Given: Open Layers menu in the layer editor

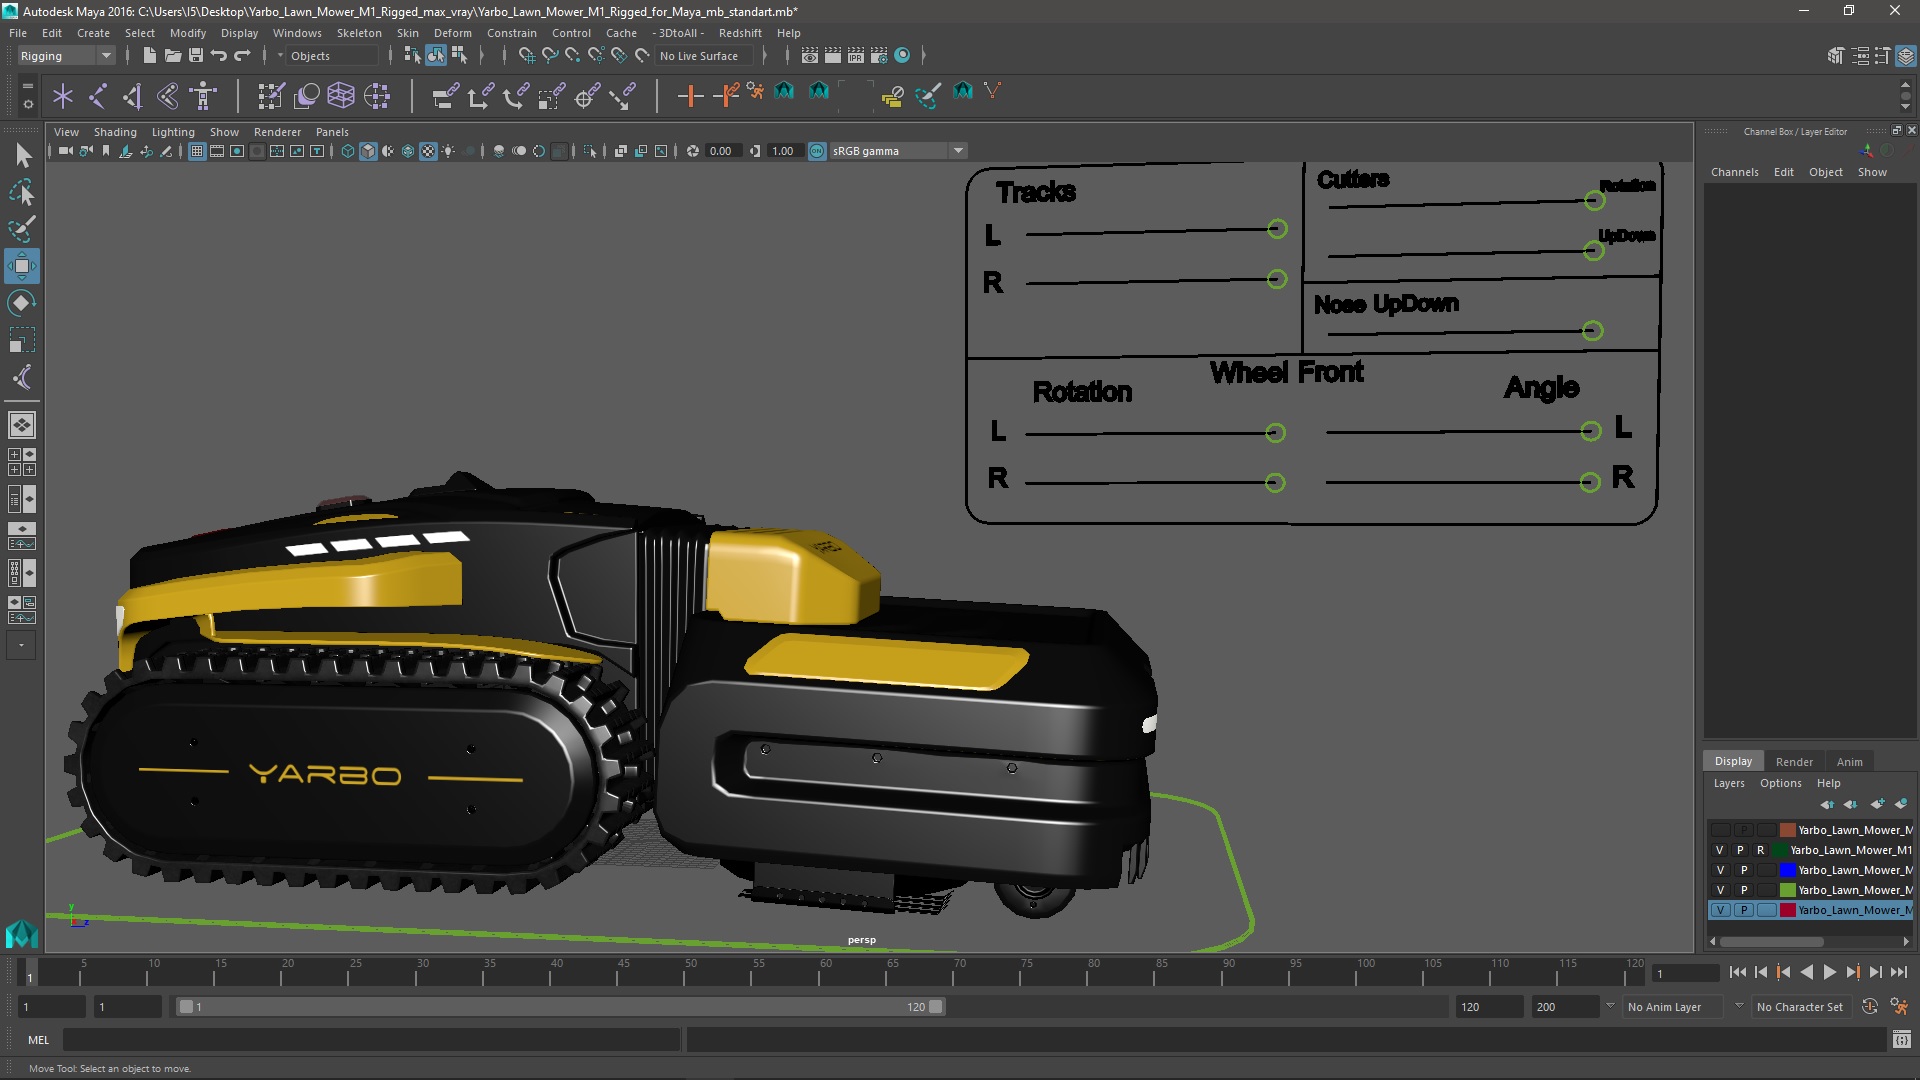Looking at the screenshot, I should (x=1728, y=784).
